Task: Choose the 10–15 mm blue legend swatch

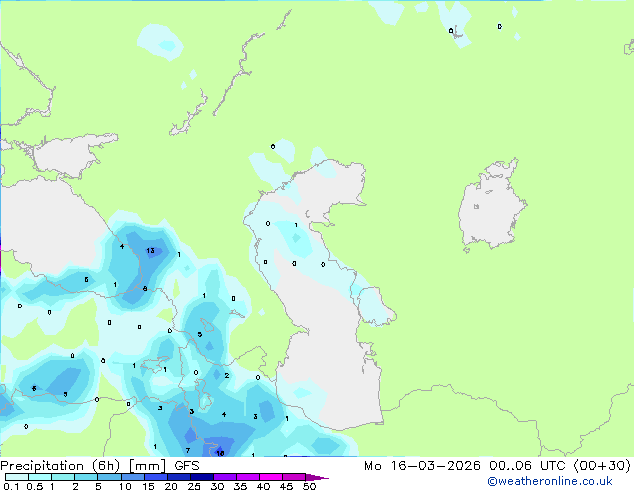Action: point(132,477)
